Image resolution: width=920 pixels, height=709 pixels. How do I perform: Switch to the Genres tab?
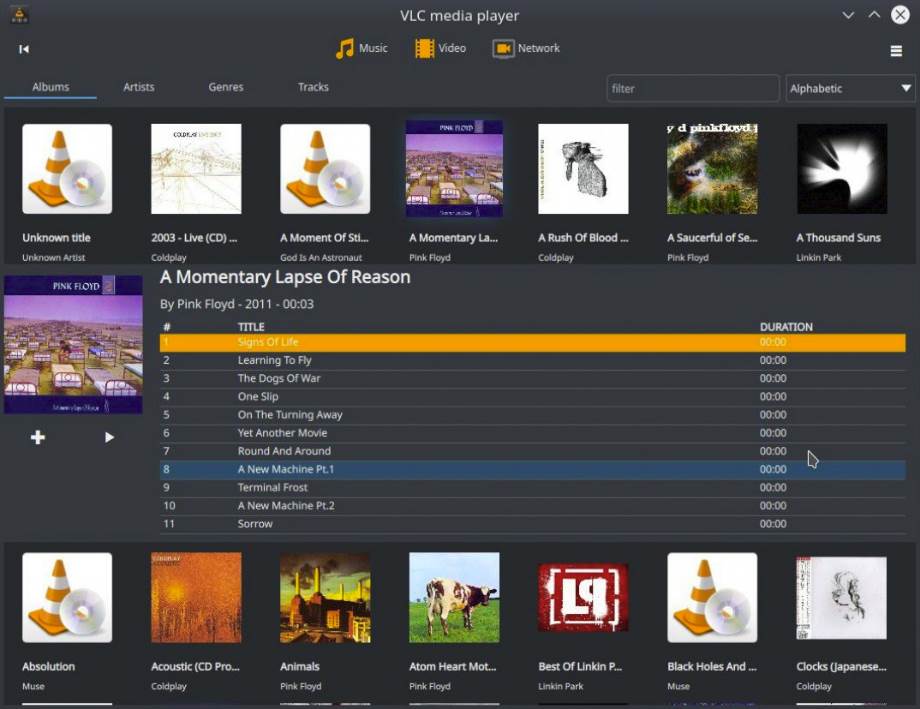click(225, 87)
